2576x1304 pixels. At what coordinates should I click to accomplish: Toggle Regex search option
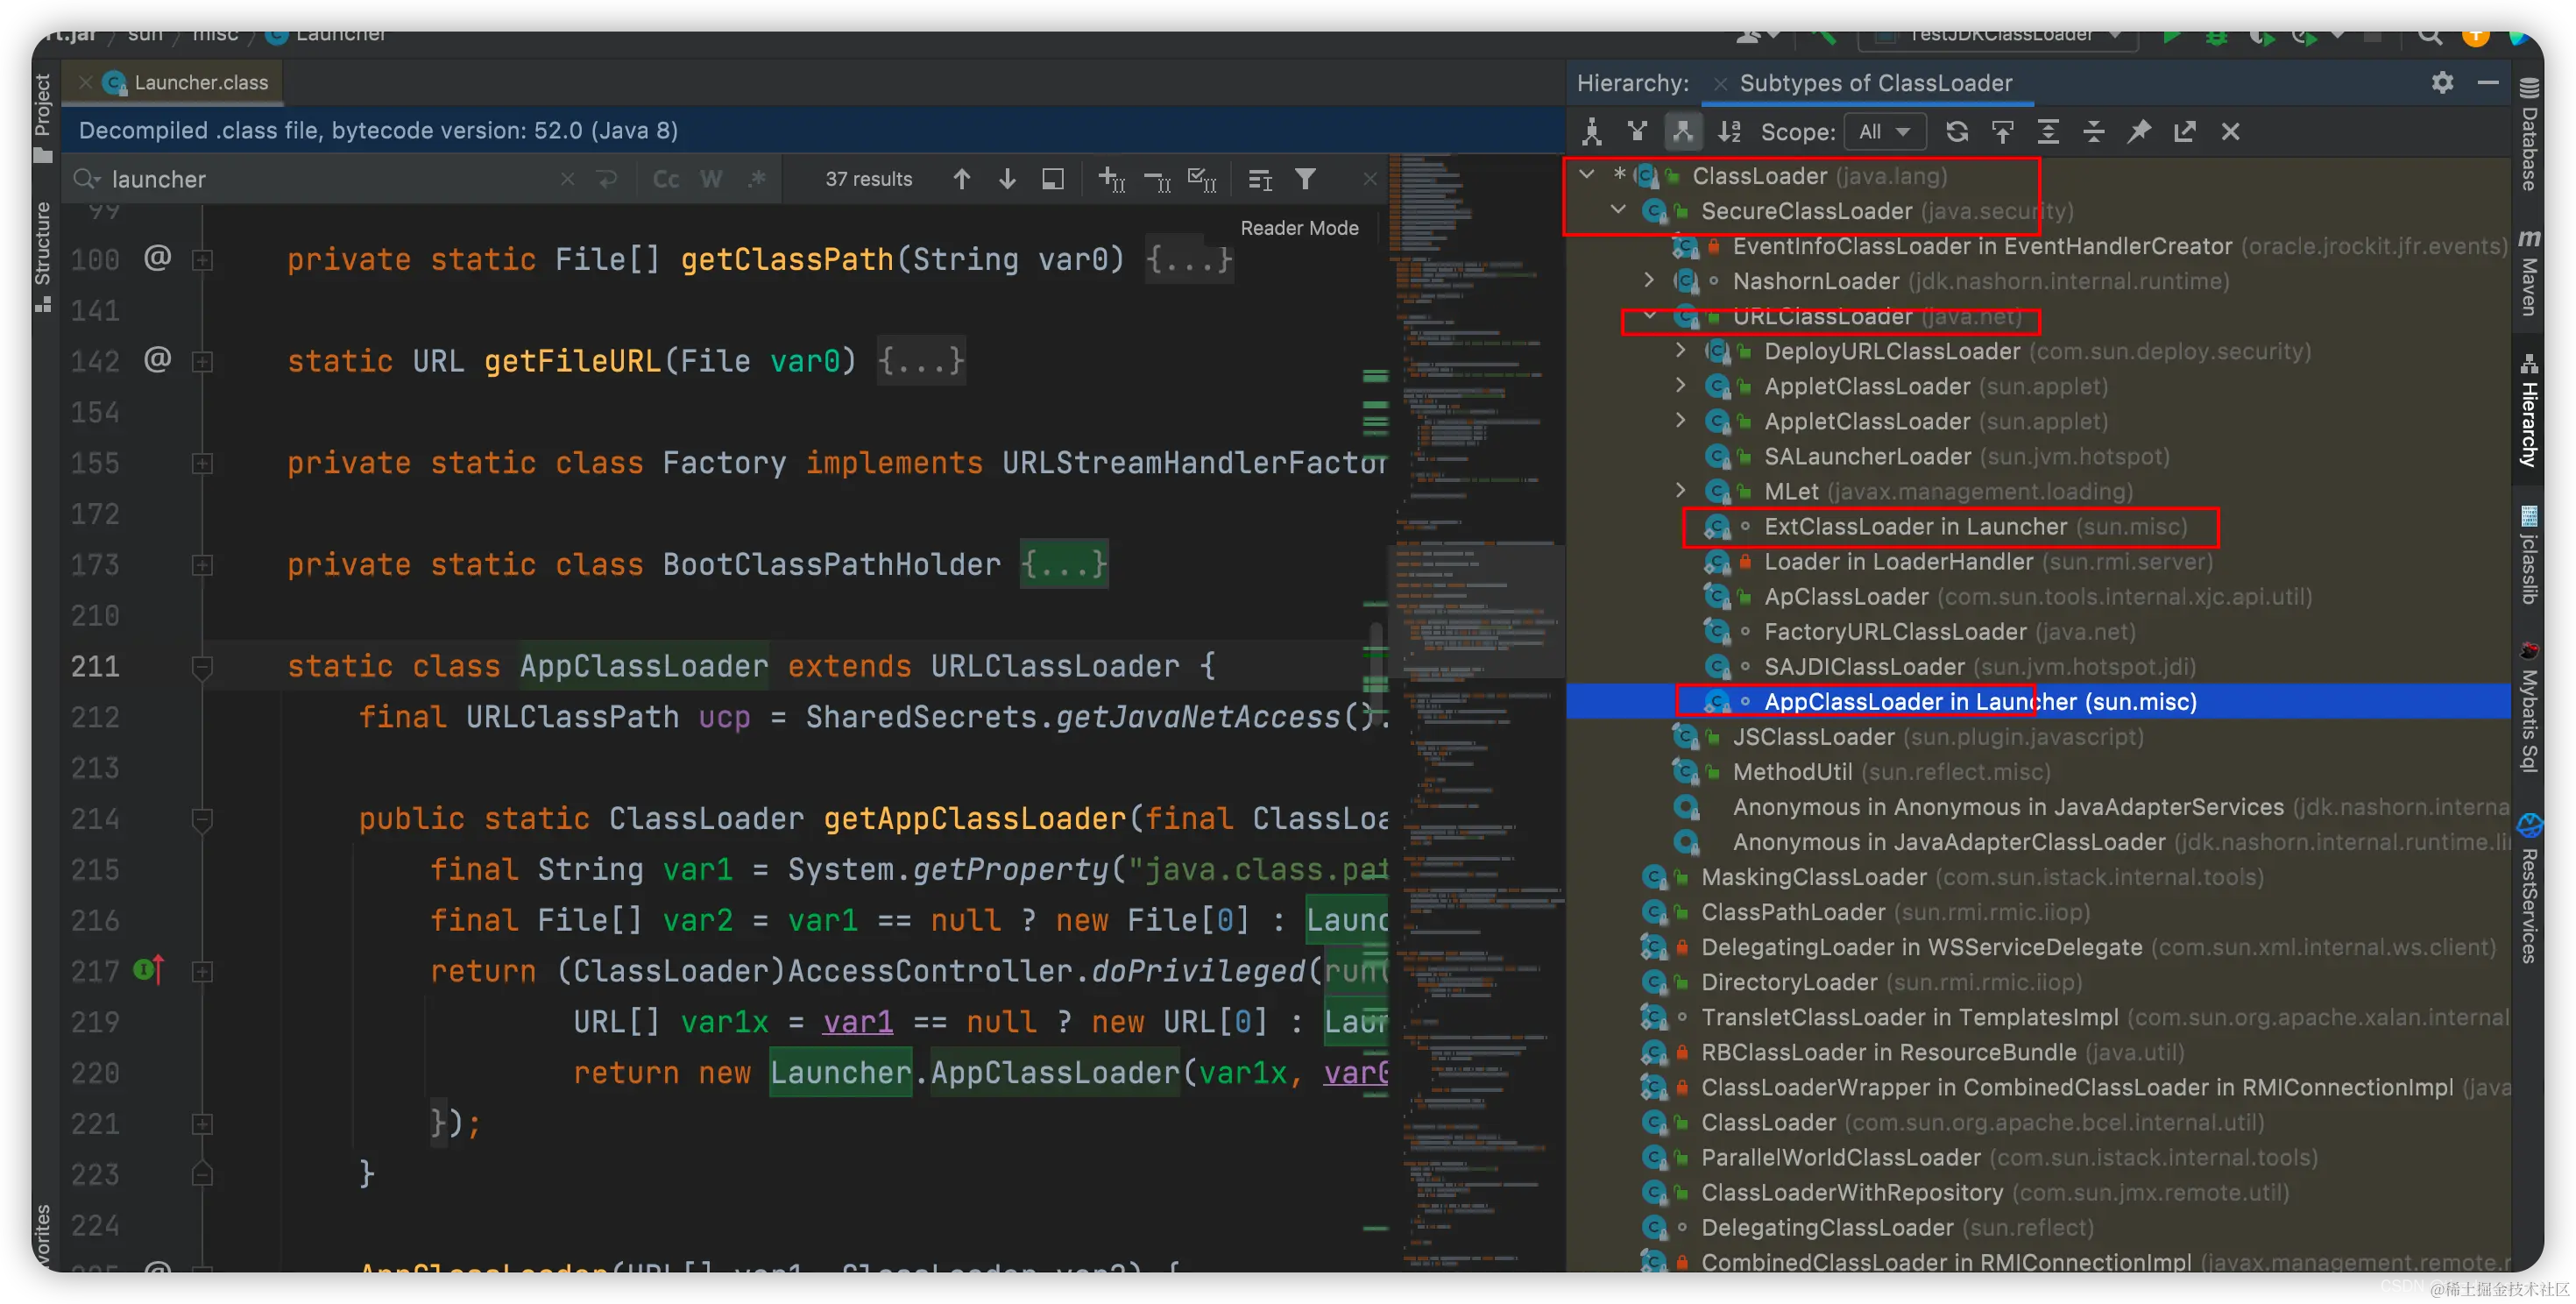click(757, 179)
